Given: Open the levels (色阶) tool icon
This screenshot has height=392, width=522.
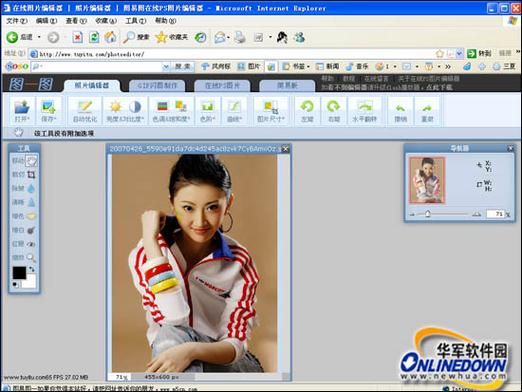Looking at the screenshot, I should 207,107.
